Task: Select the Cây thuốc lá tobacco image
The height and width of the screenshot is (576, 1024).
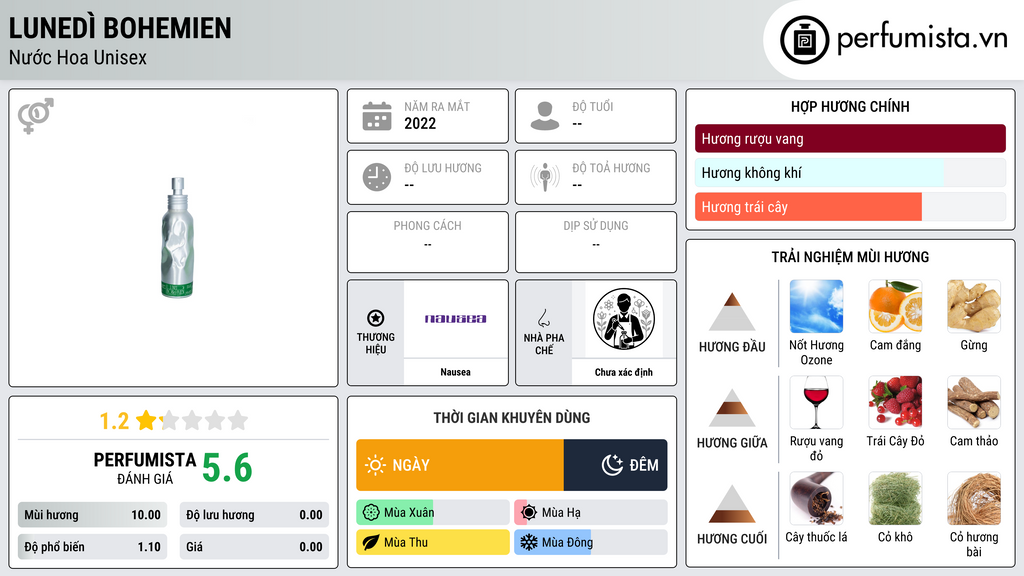Action: point(816,498)
